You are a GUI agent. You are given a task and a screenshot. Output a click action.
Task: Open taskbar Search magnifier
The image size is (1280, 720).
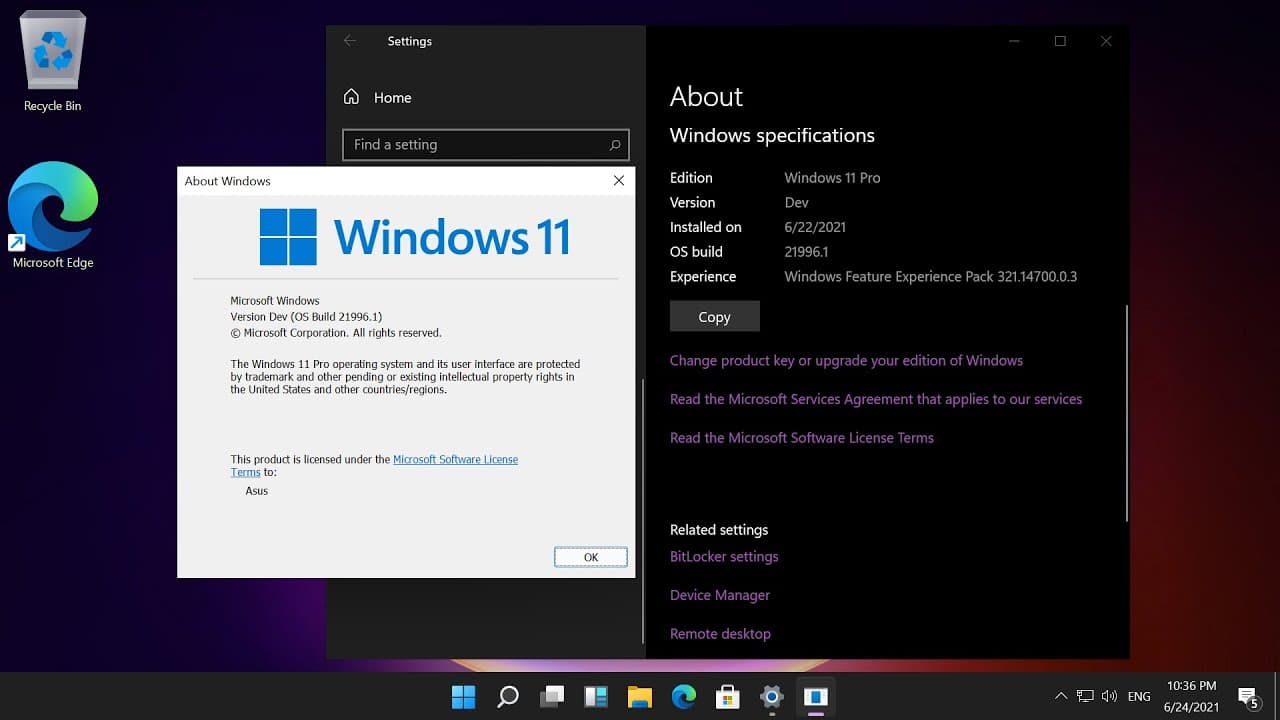[x=508, y=696]
